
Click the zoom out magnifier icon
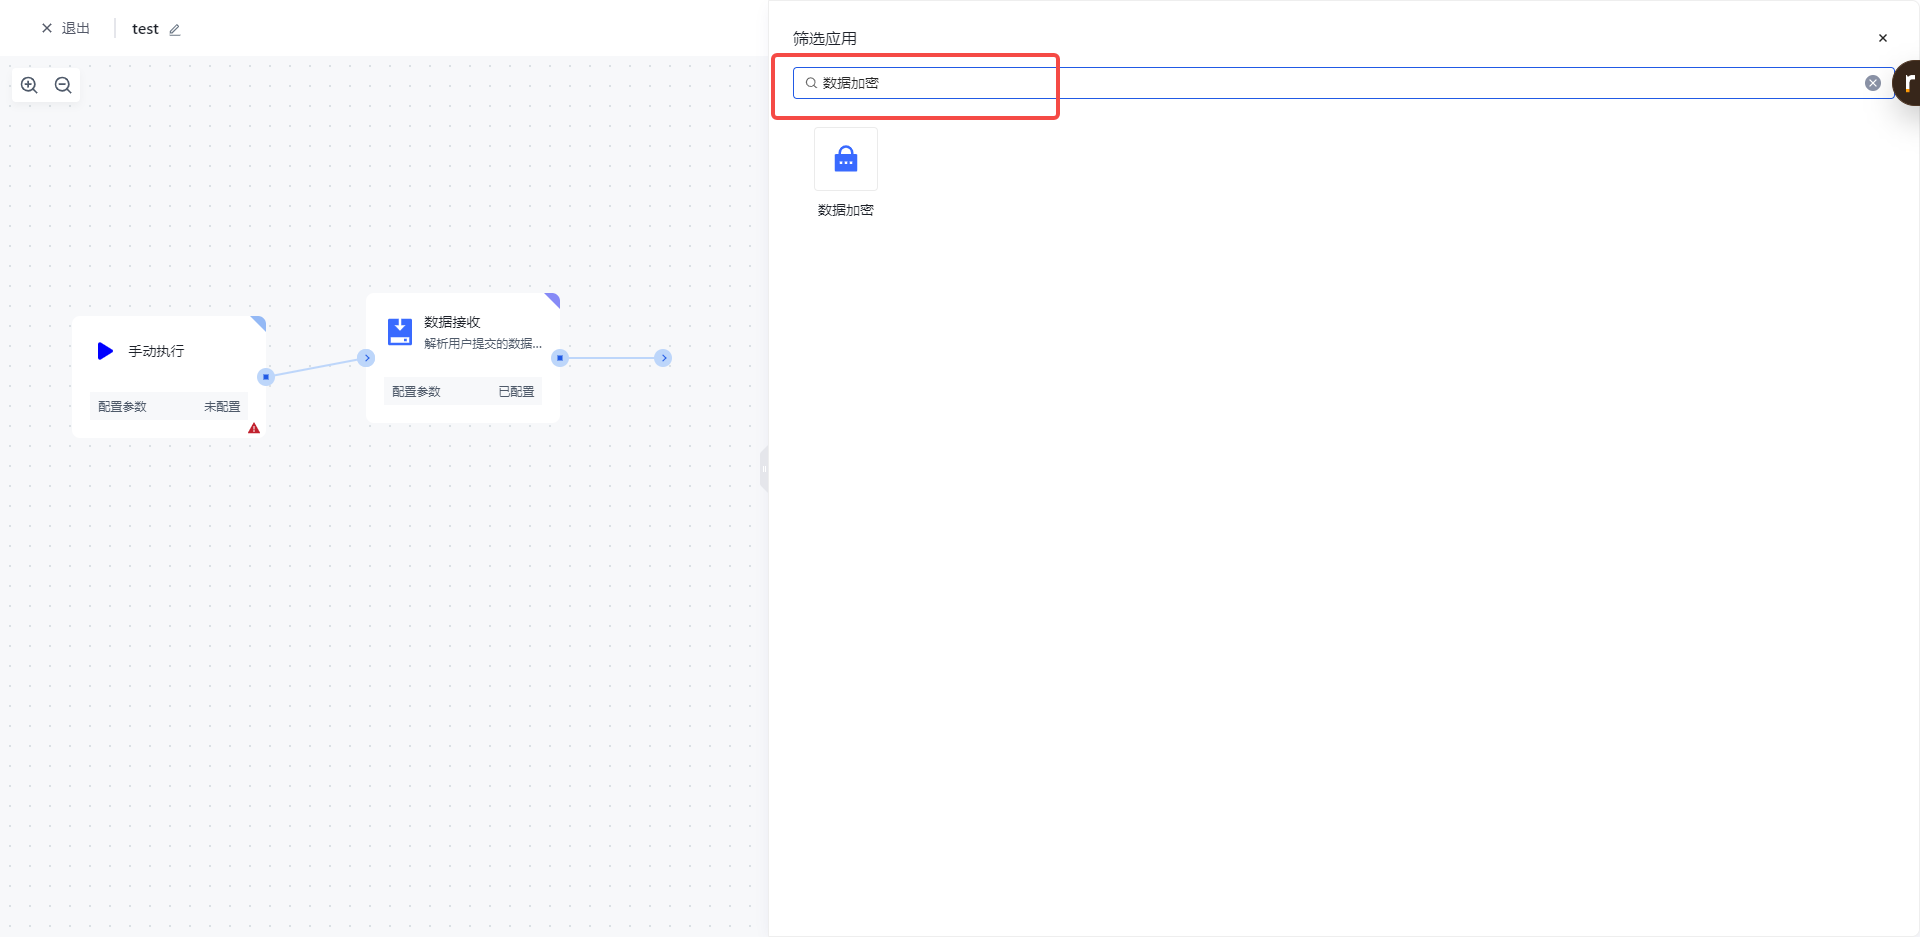[63, 85]
